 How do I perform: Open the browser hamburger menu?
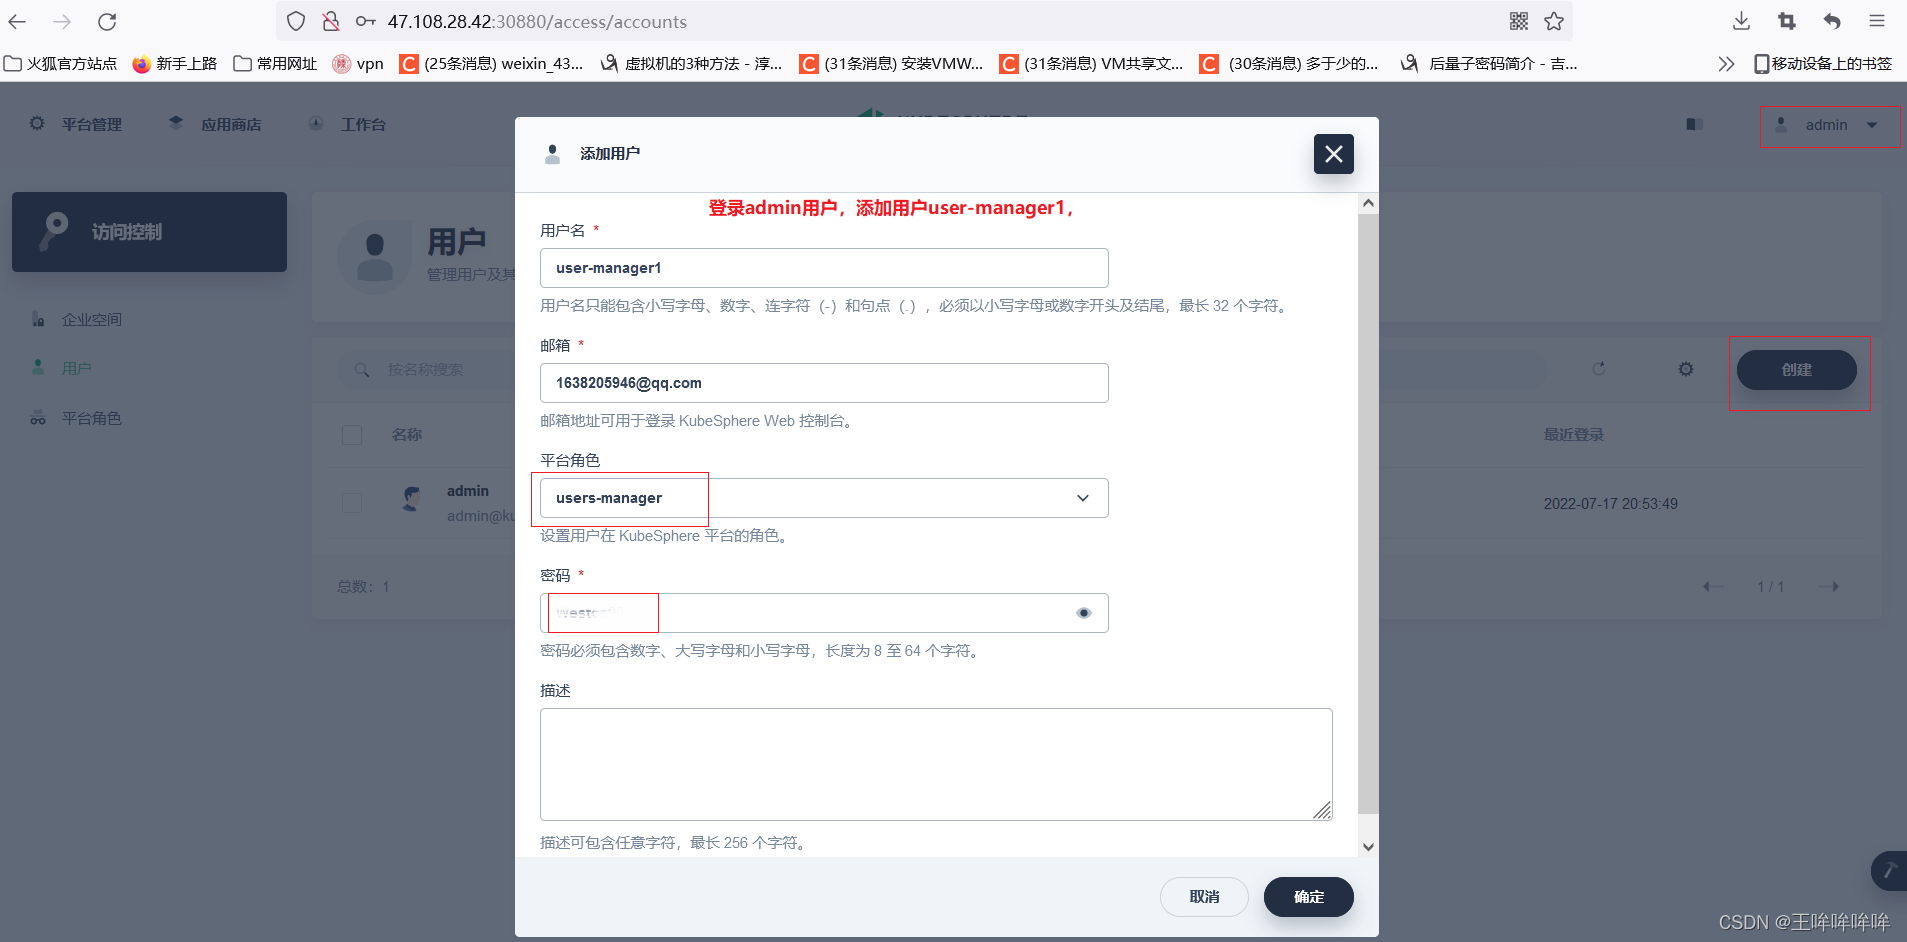[x=1877, y=21]
